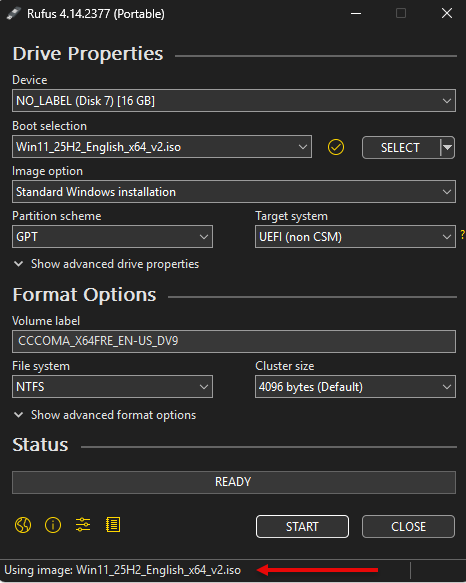The height and width of the screenshot is (583, 466).
Task: Open the About info icon
Action: coord(53,525)
